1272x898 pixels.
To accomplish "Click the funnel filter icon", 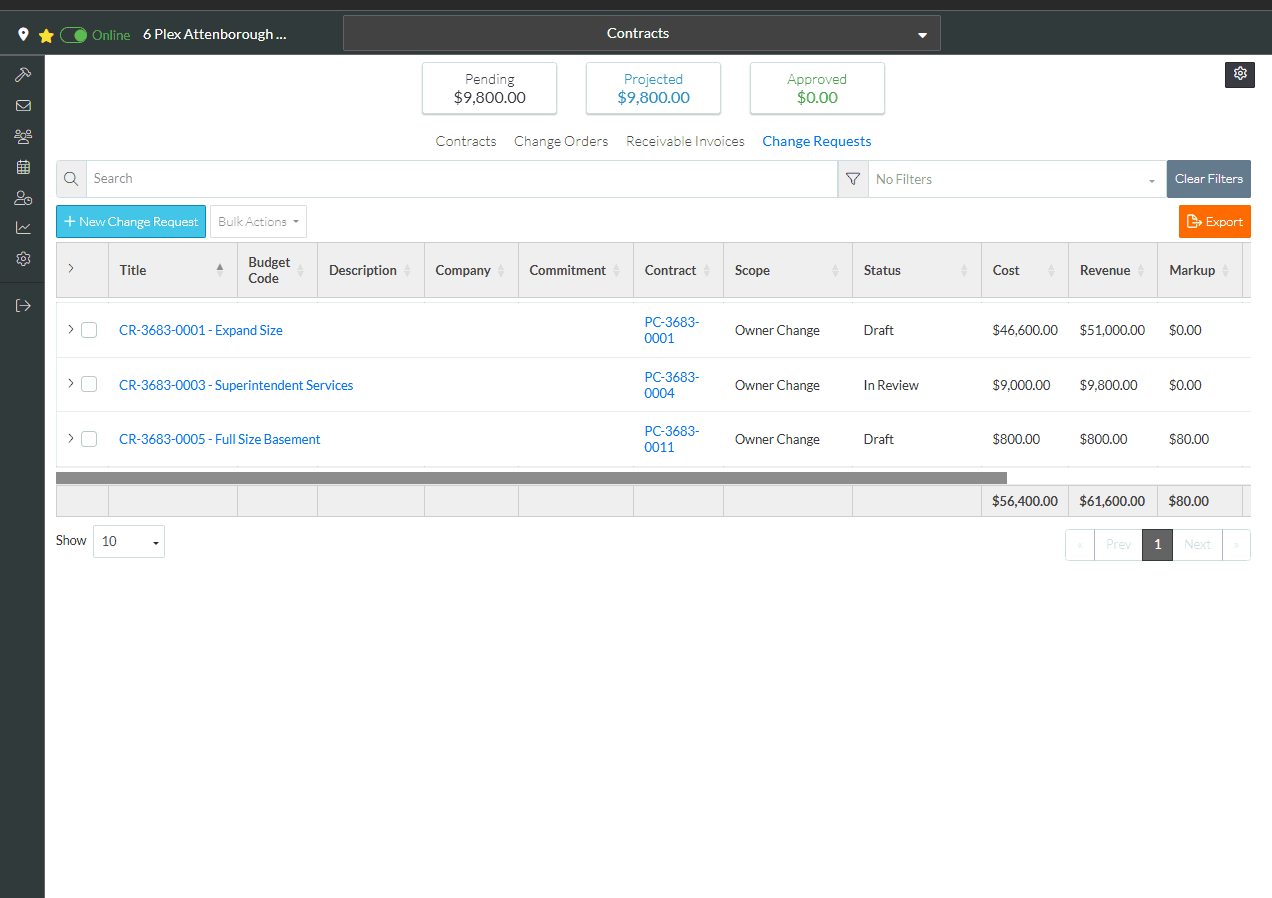I will point(853,179).
